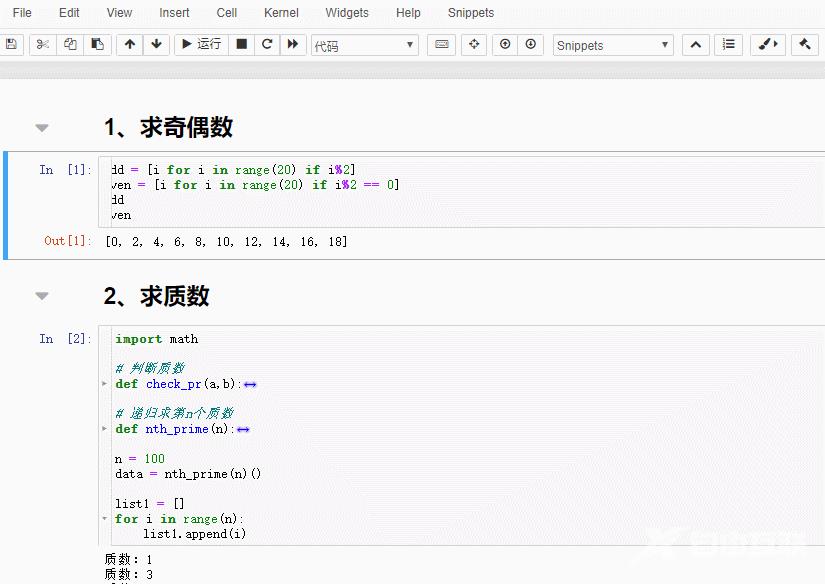Open the Widgets menu
This screenshot has height=584, width=825.
coord(347,13)
